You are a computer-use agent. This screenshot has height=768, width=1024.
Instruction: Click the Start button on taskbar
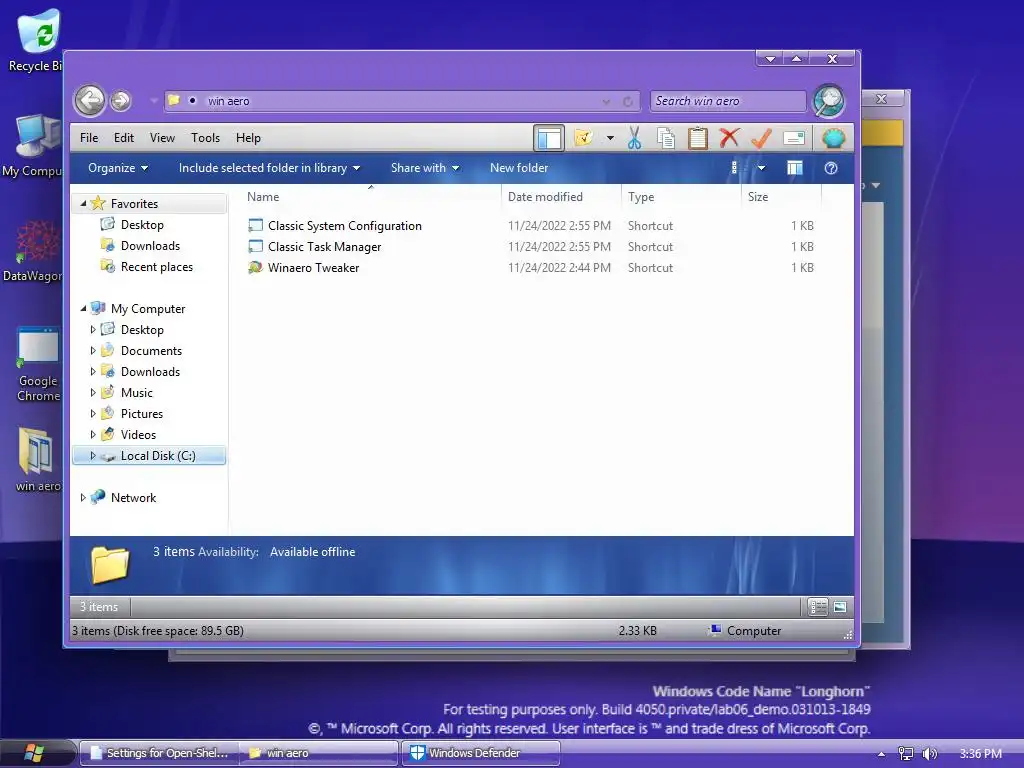[34, 754]
